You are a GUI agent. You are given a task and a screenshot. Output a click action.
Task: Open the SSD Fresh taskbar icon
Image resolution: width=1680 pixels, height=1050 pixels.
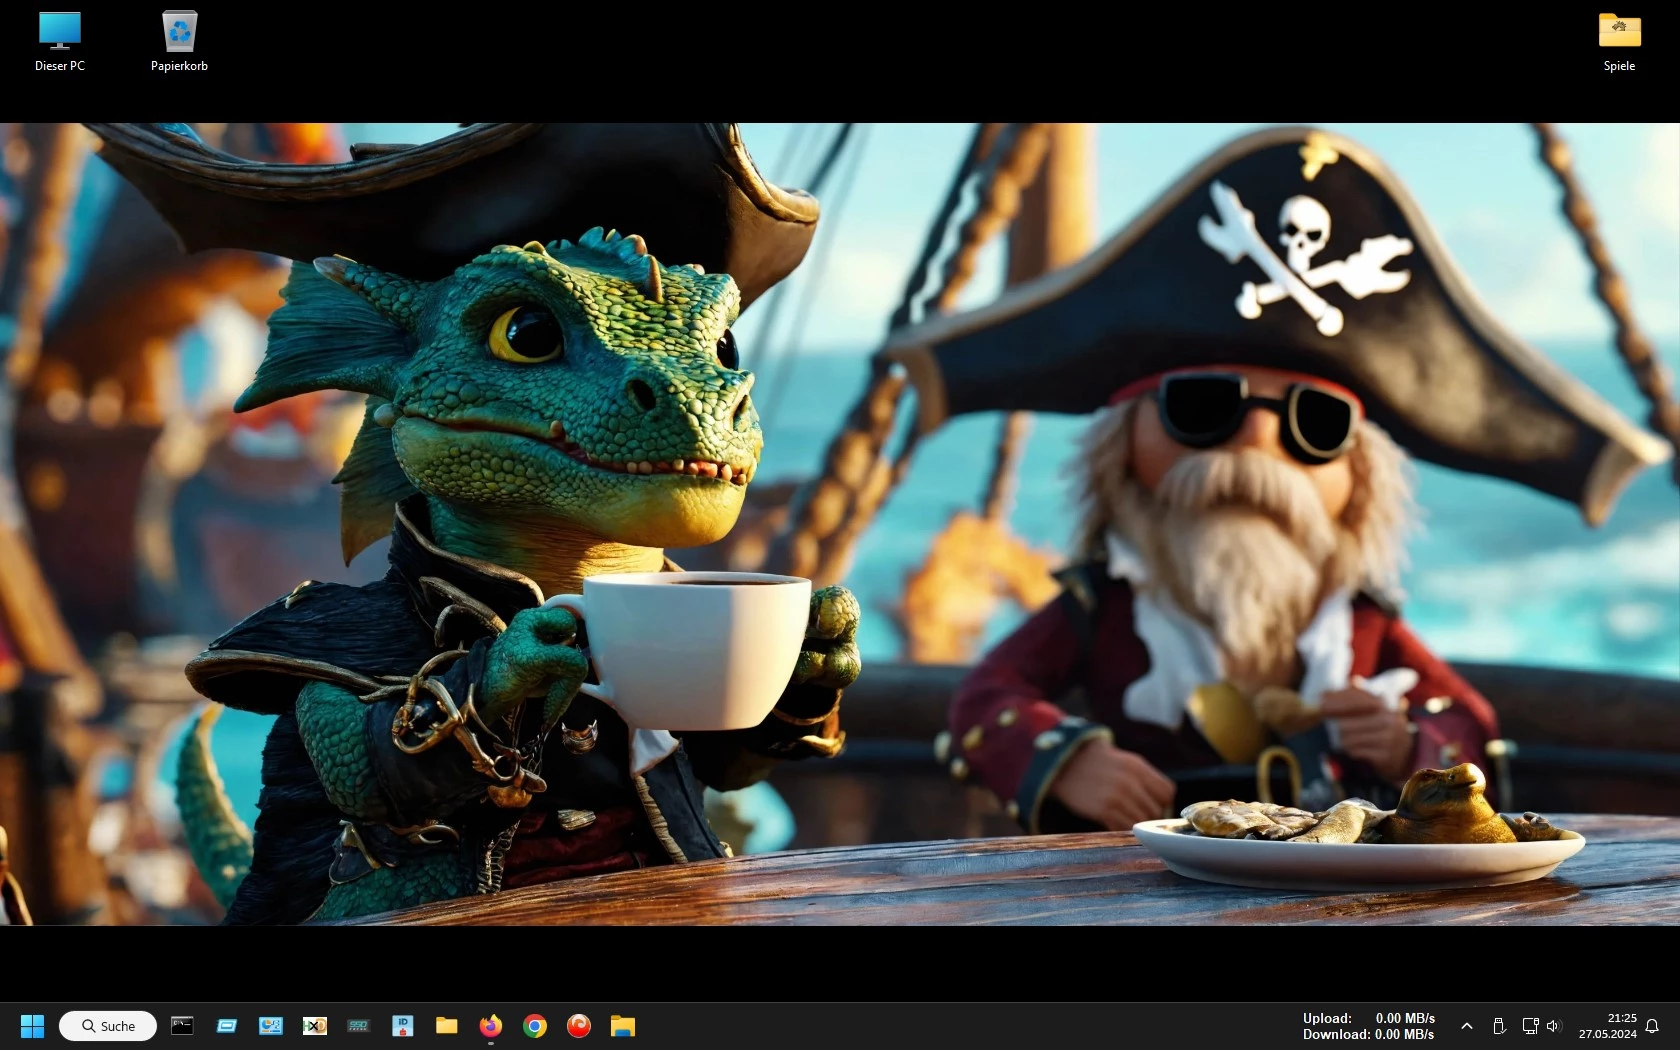(359, 1025)
